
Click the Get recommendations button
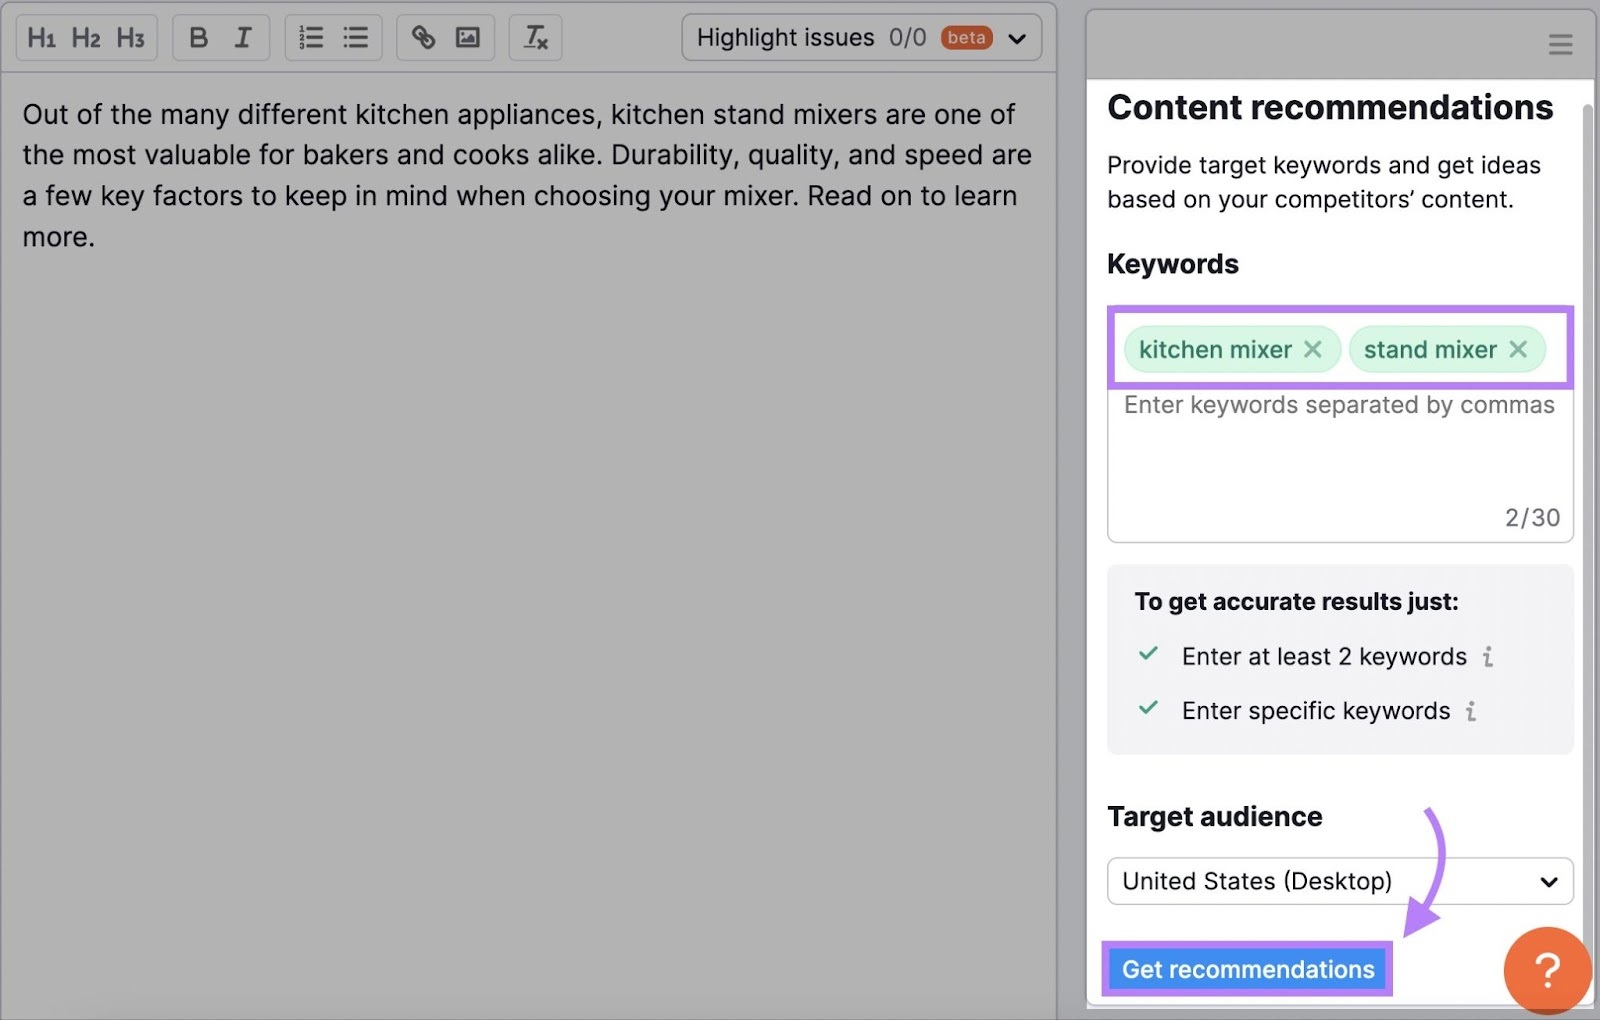1247,969
